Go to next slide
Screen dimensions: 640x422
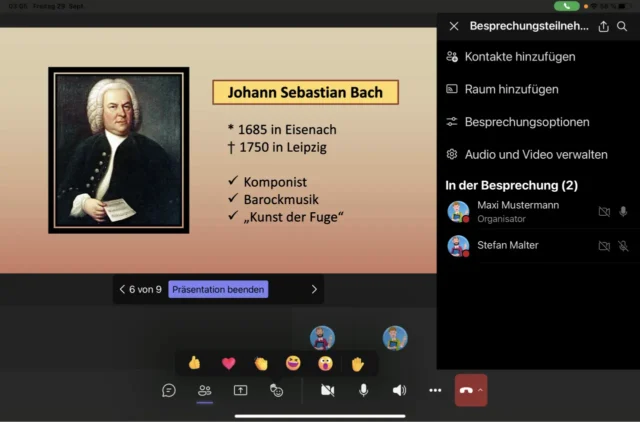(x=314, y=289)
